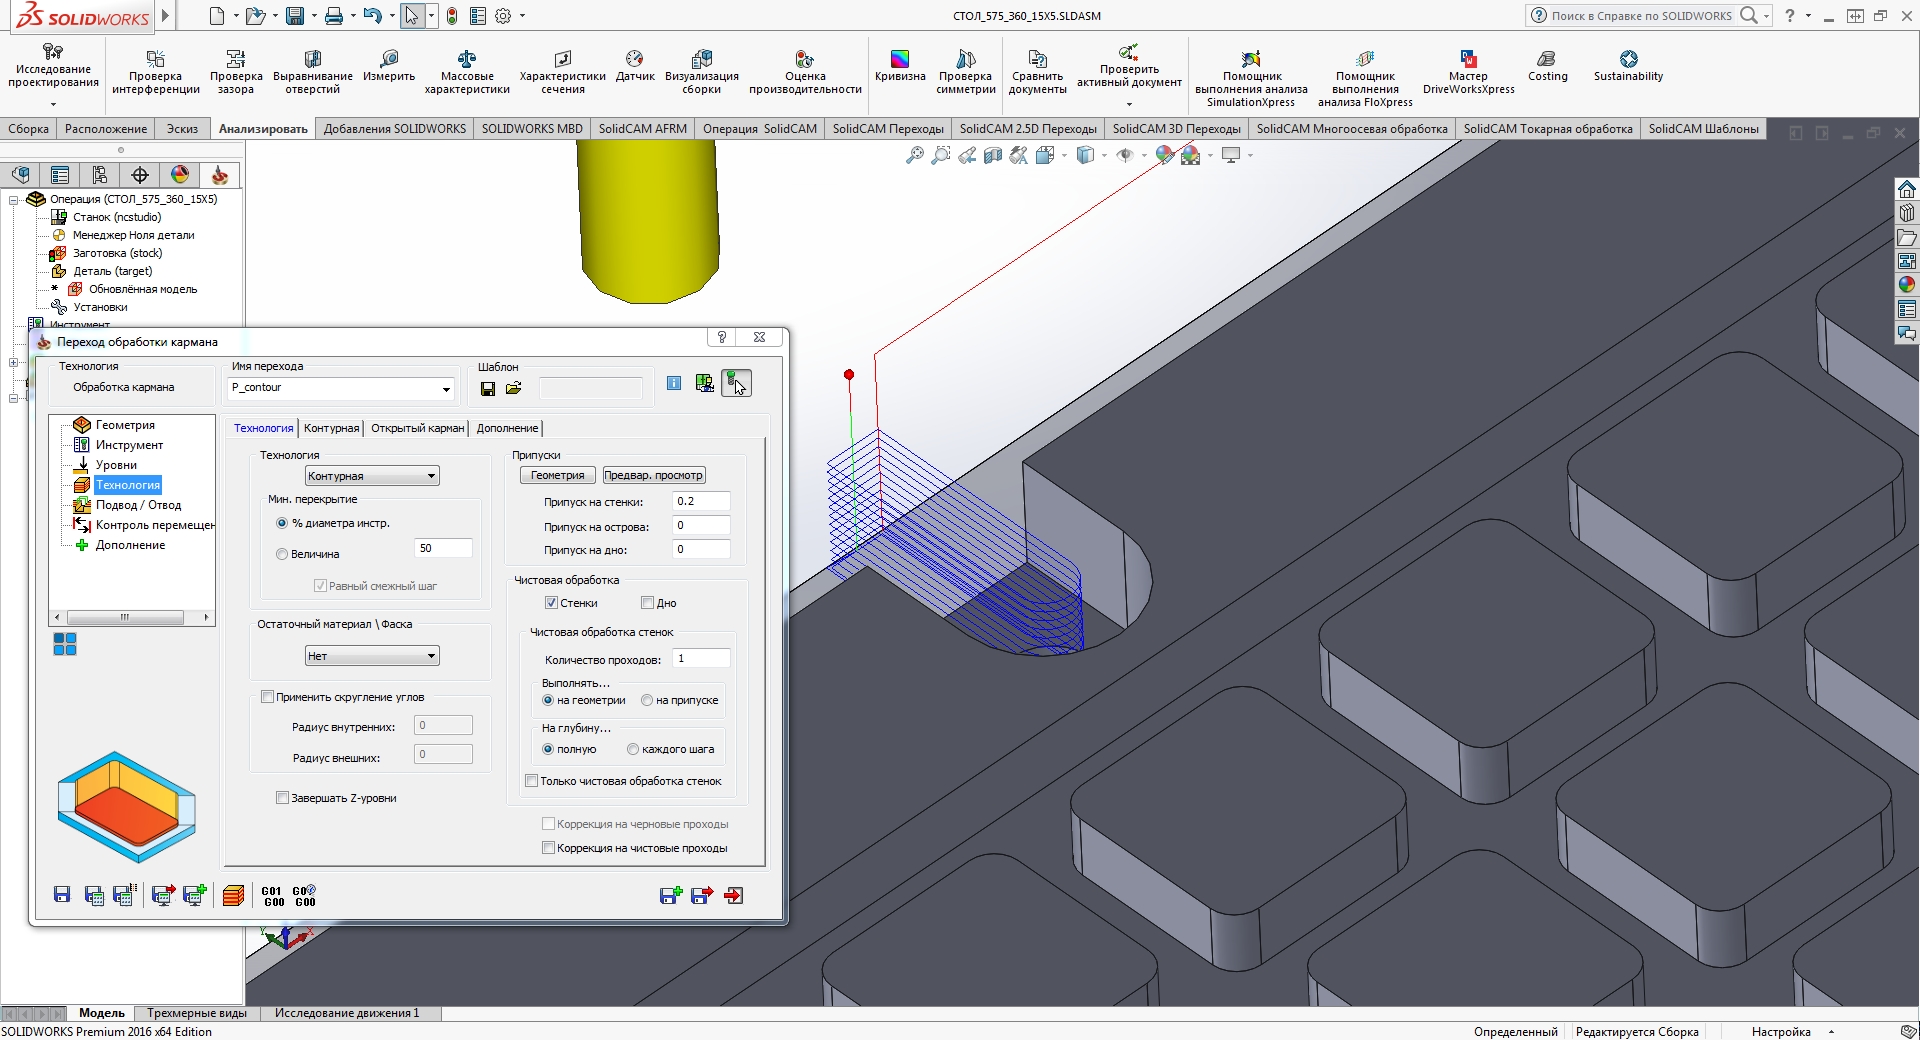Check Коррекция на чистовые проходы
This screenshot has height=1040, width=1920.
tap(548, 848)
